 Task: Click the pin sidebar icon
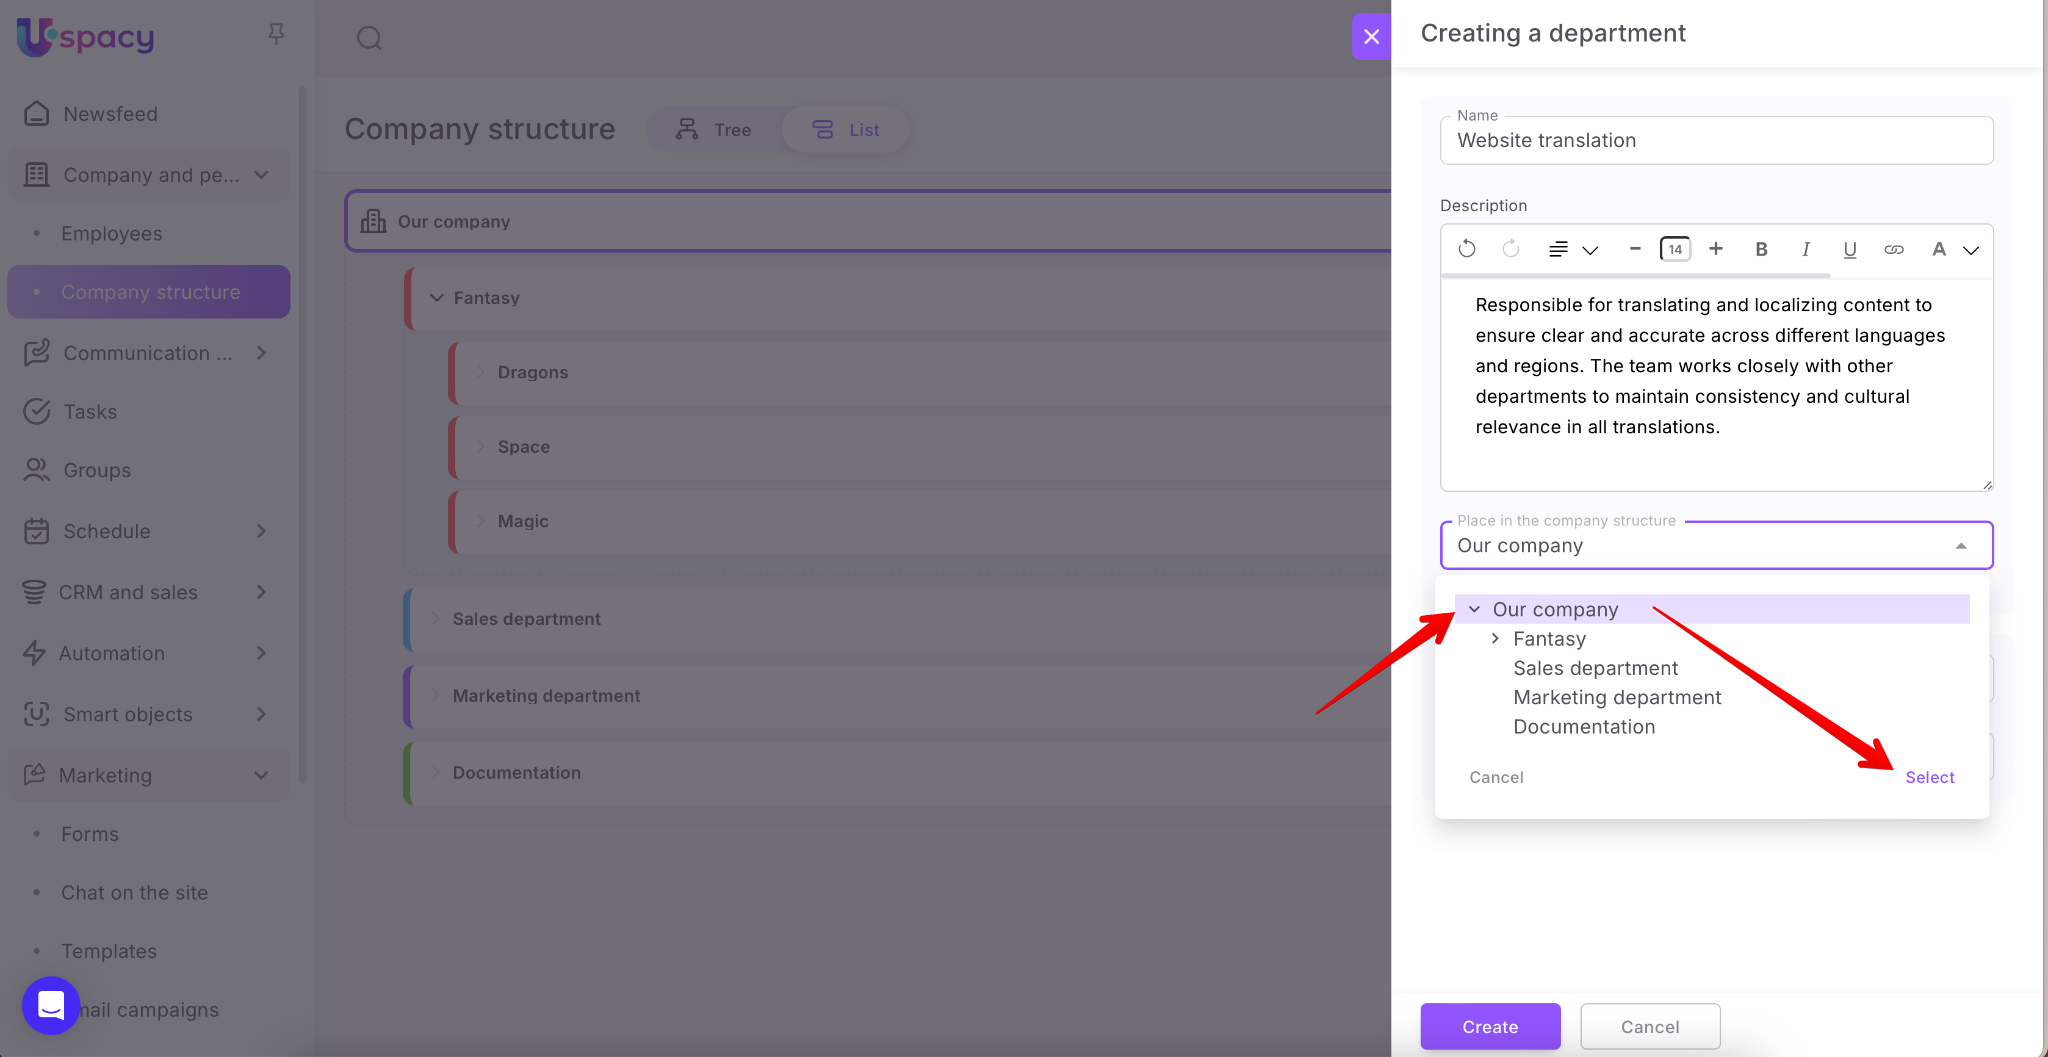pos(277,34)
